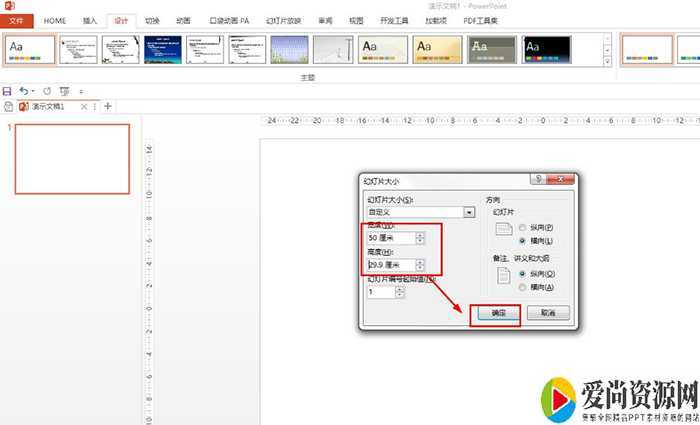Click the 取消 button in dialog
700x425 pixels.
[x=547, y=313]
